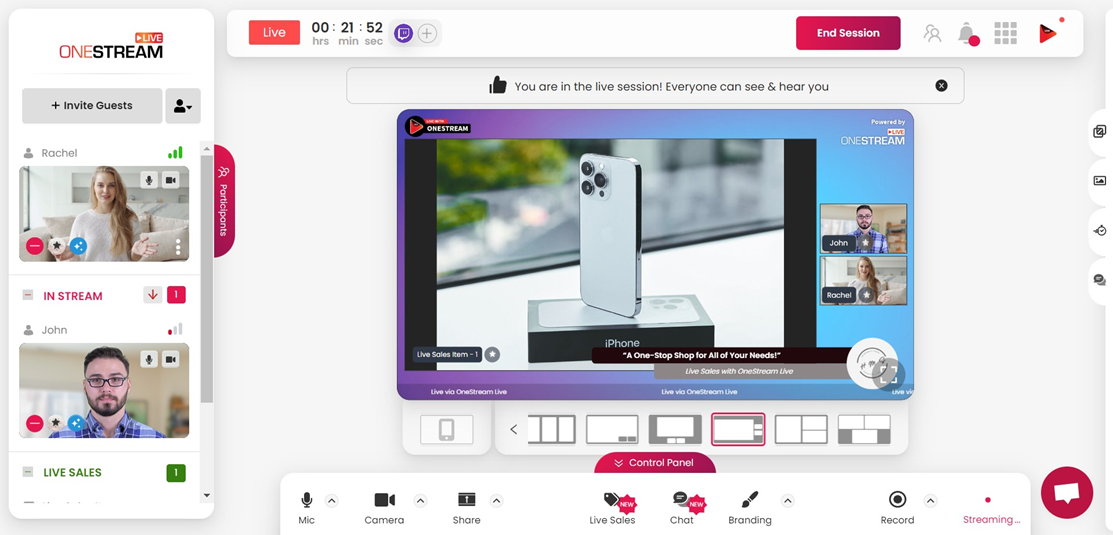Select the three-column layout
Viewport: 1113px width, 535px height.
pyautogui.click(x=552, y=429)
